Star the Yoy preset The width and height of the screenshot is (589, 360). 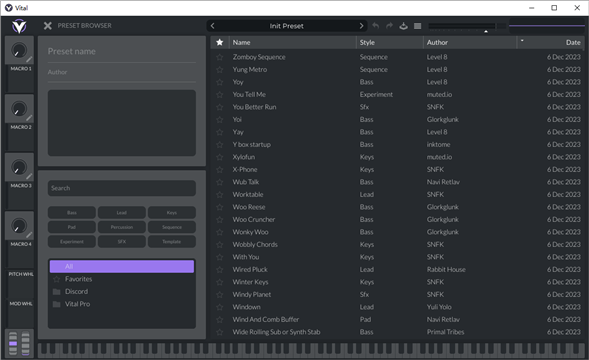(x=220, y=82)
